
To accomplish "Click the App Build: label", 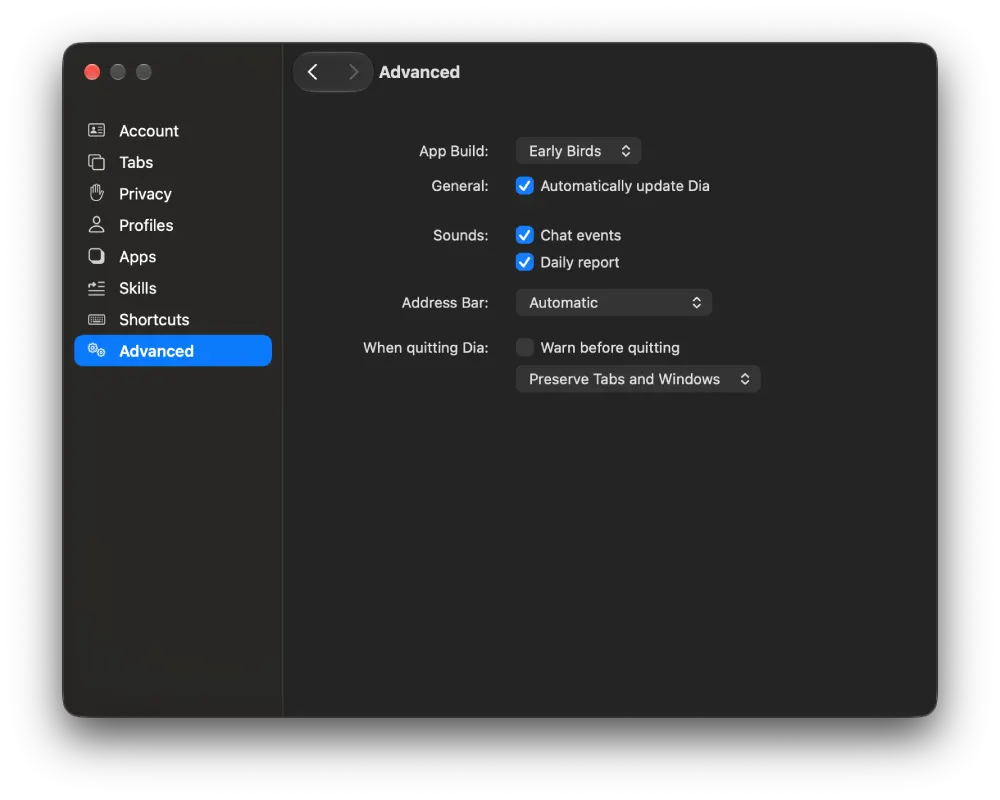I will (x=453, y=151).
